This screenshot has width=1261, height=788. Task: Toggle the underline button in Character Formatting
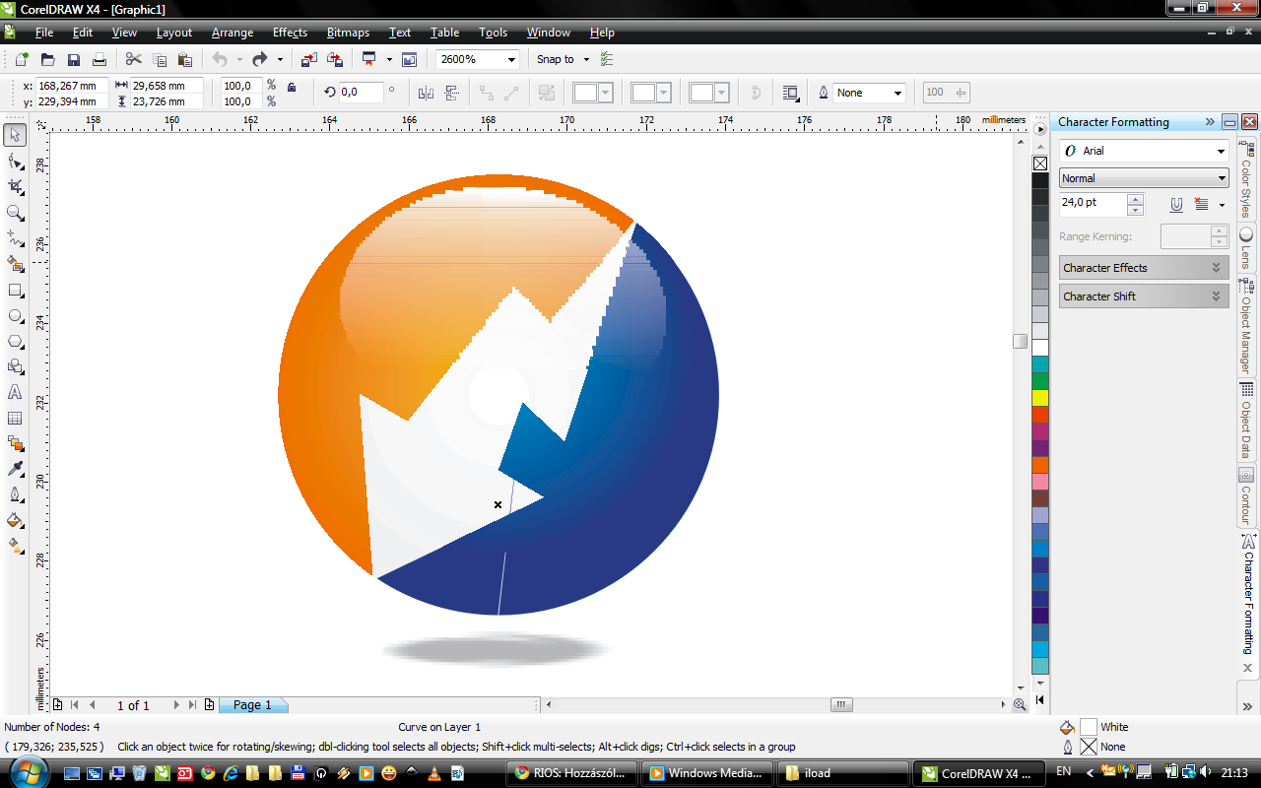coord(1176,204)
